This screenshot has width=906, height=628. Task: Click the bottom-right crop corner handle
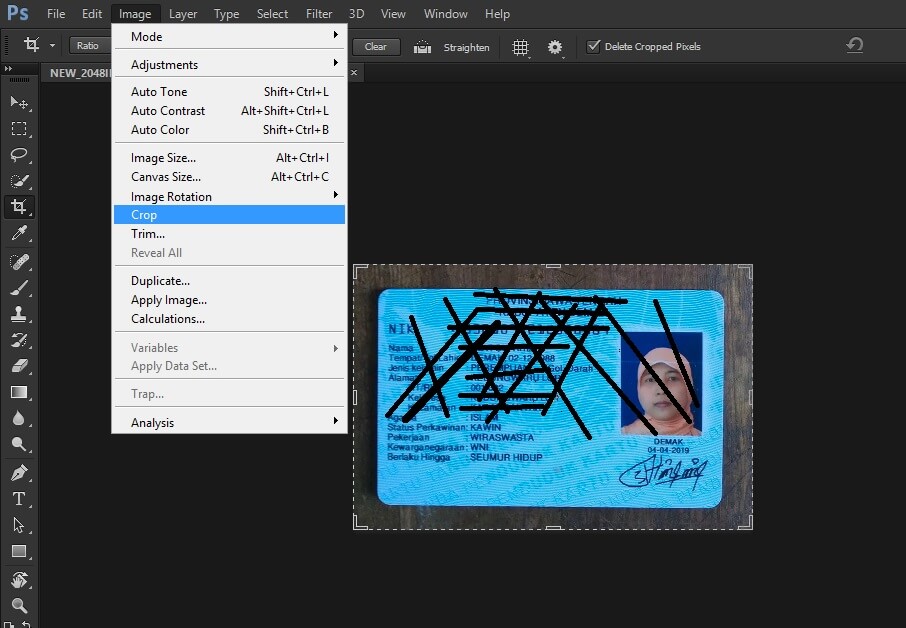pyautogui.click(x=745, y=522)
